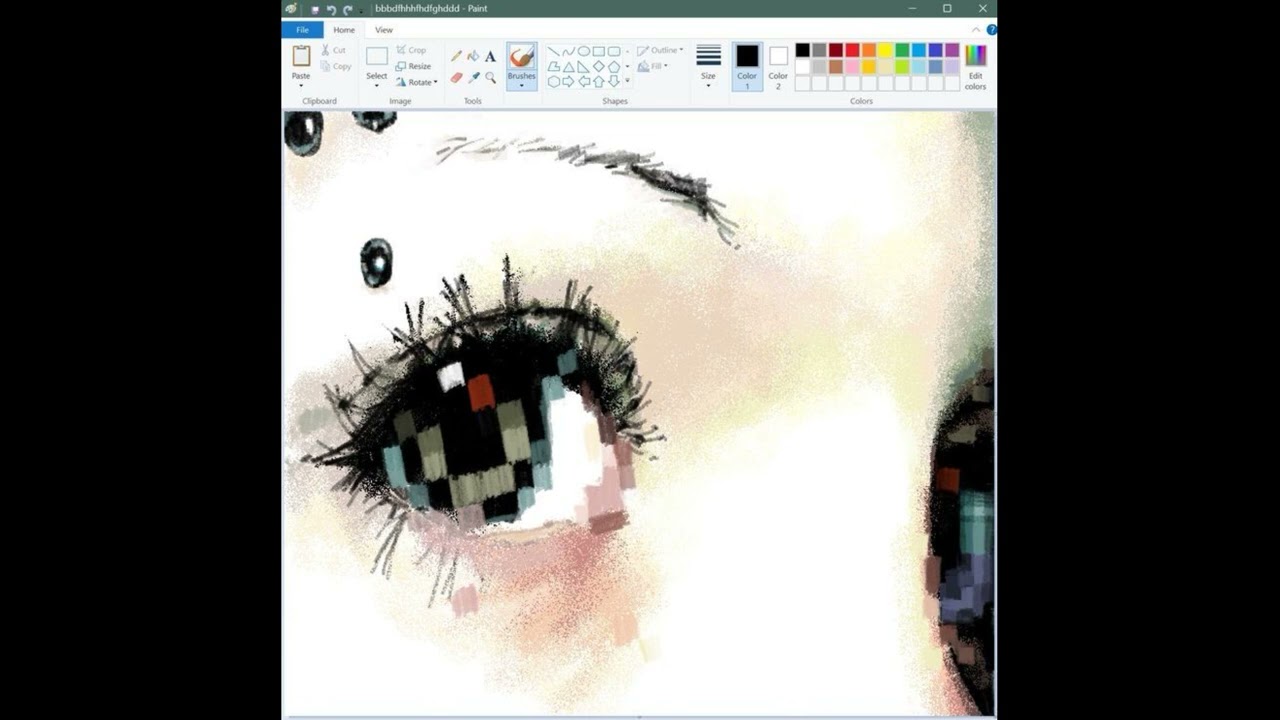This screenshot has width=1280, height=720.
Task: Select the Fill with color bucket tool
Action: 473,56
